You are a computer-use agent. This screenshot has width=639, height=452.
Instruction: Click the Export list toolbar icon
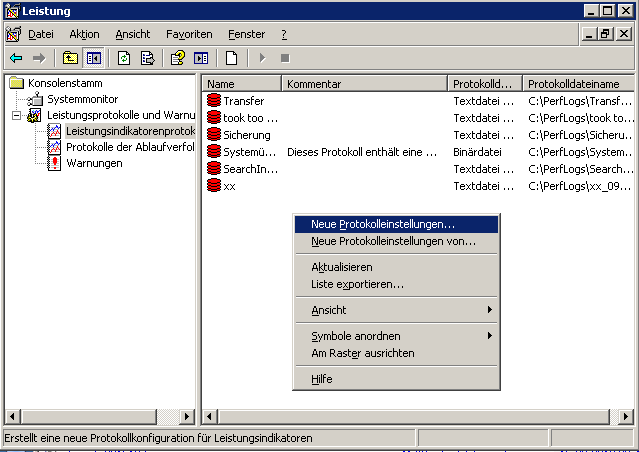[148, 58]
